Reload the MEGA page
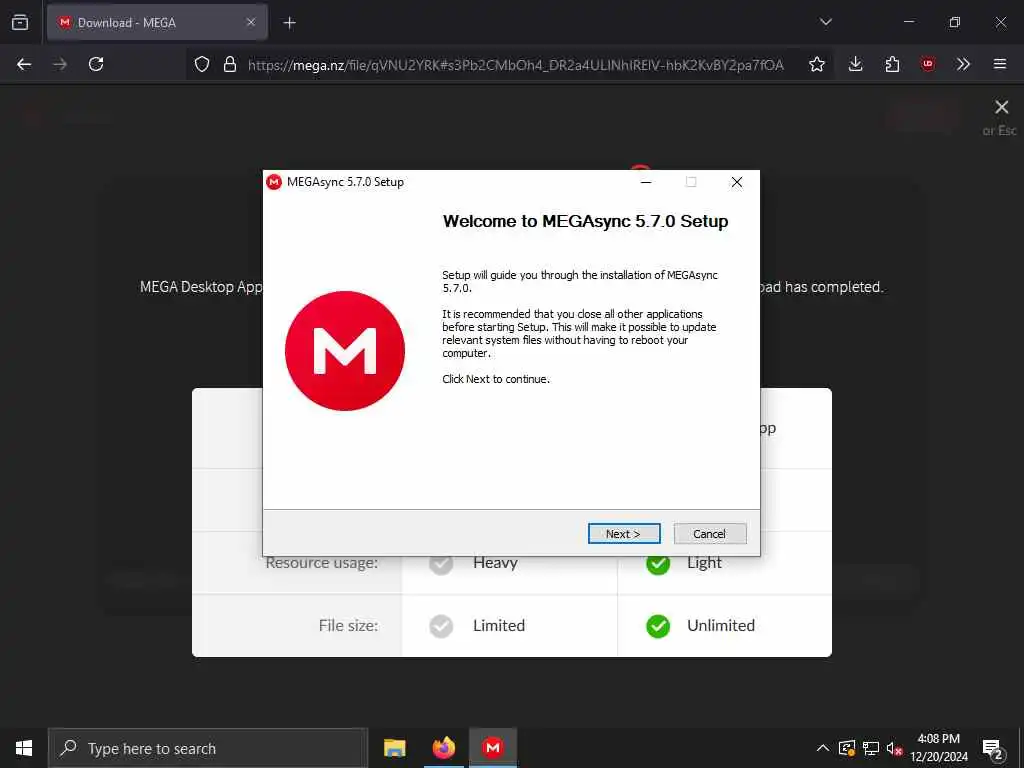The height and width of the screenshot is (768, 1024). tap(96, 64)
